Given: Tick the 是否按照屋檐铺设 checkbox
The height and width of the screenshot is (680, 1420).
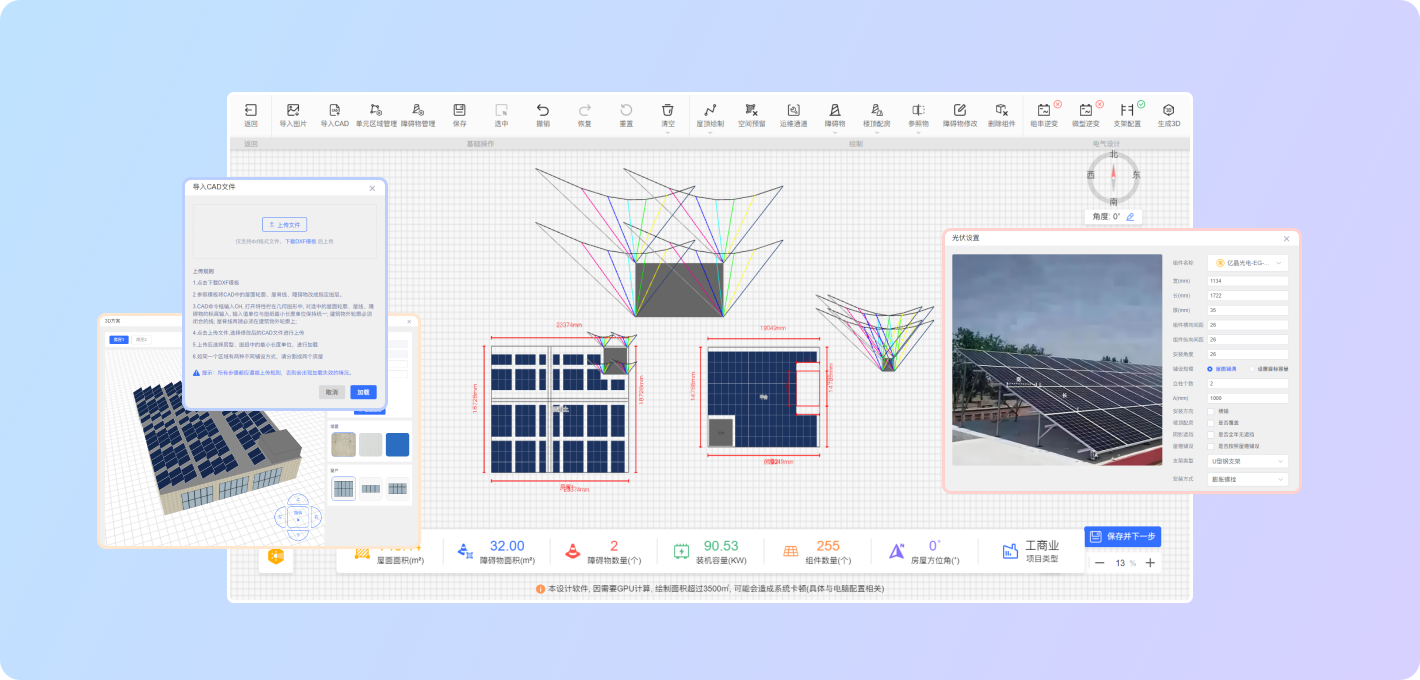Looking at the screenshot, I should point(1211,446).
